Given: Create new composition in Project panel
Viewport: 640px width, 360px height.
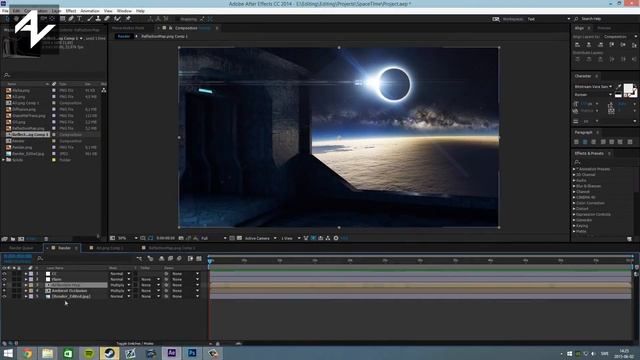Looking at the screenshot, I should click(x=21, y=239).
